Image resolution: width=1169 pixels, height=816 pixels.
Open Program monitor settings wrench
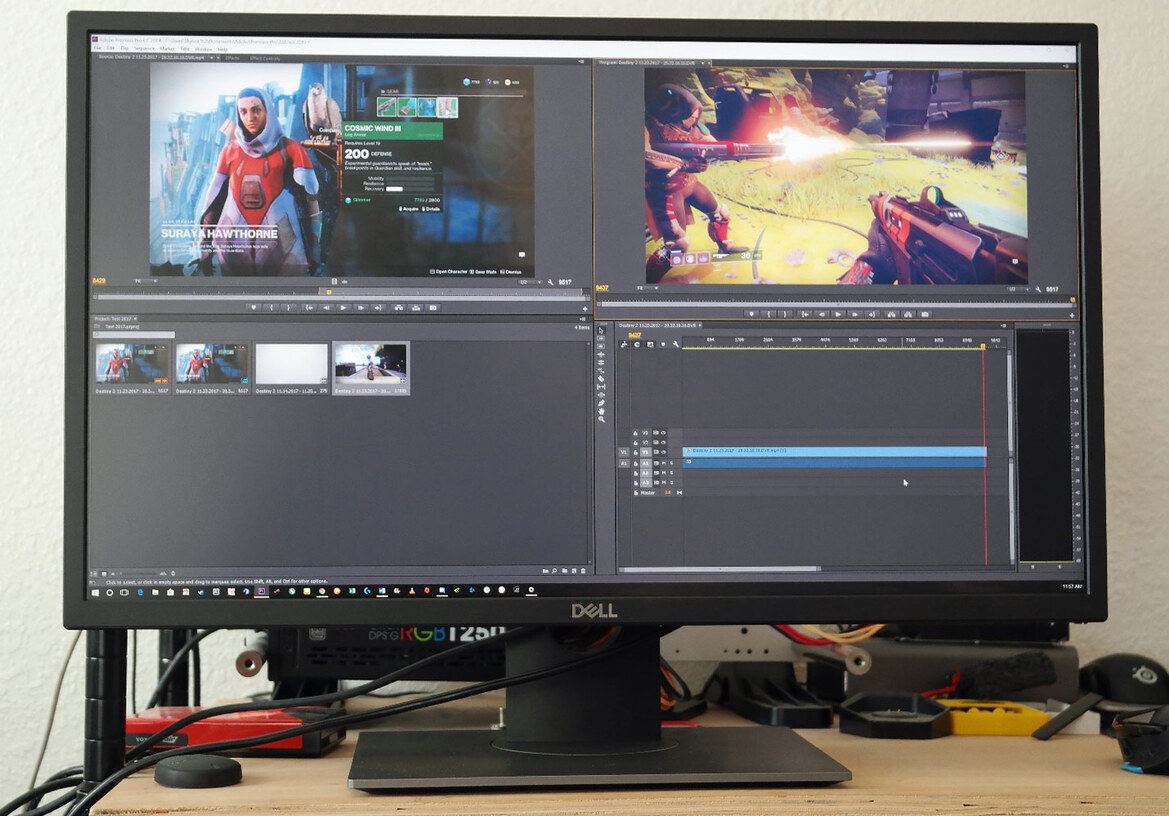(x=1039, y=289)
